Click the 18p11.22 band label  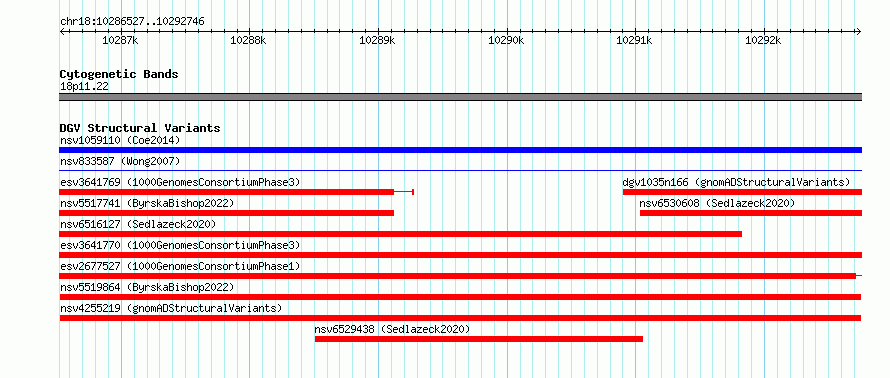coord(84,87)
